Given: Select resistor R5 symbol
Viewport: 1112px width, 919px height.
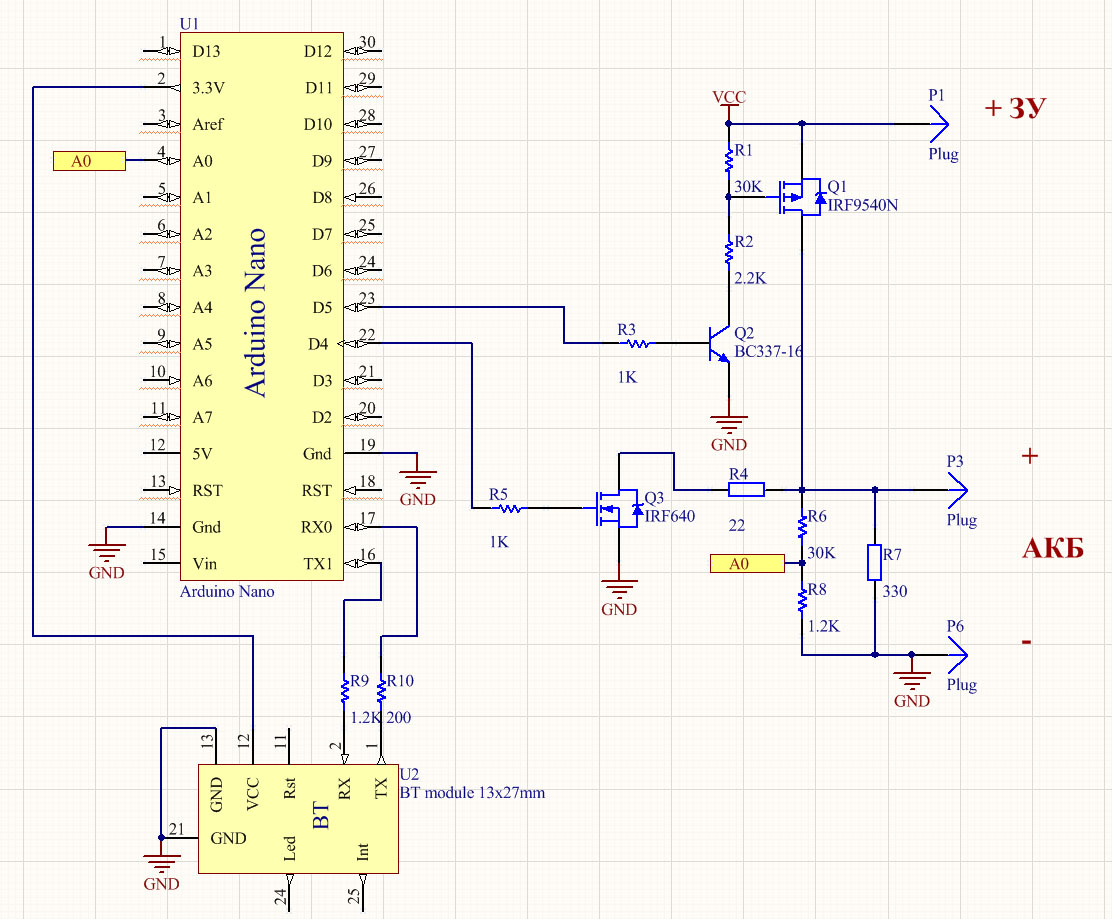Looking at the screenshot, I should coord(508,508).
